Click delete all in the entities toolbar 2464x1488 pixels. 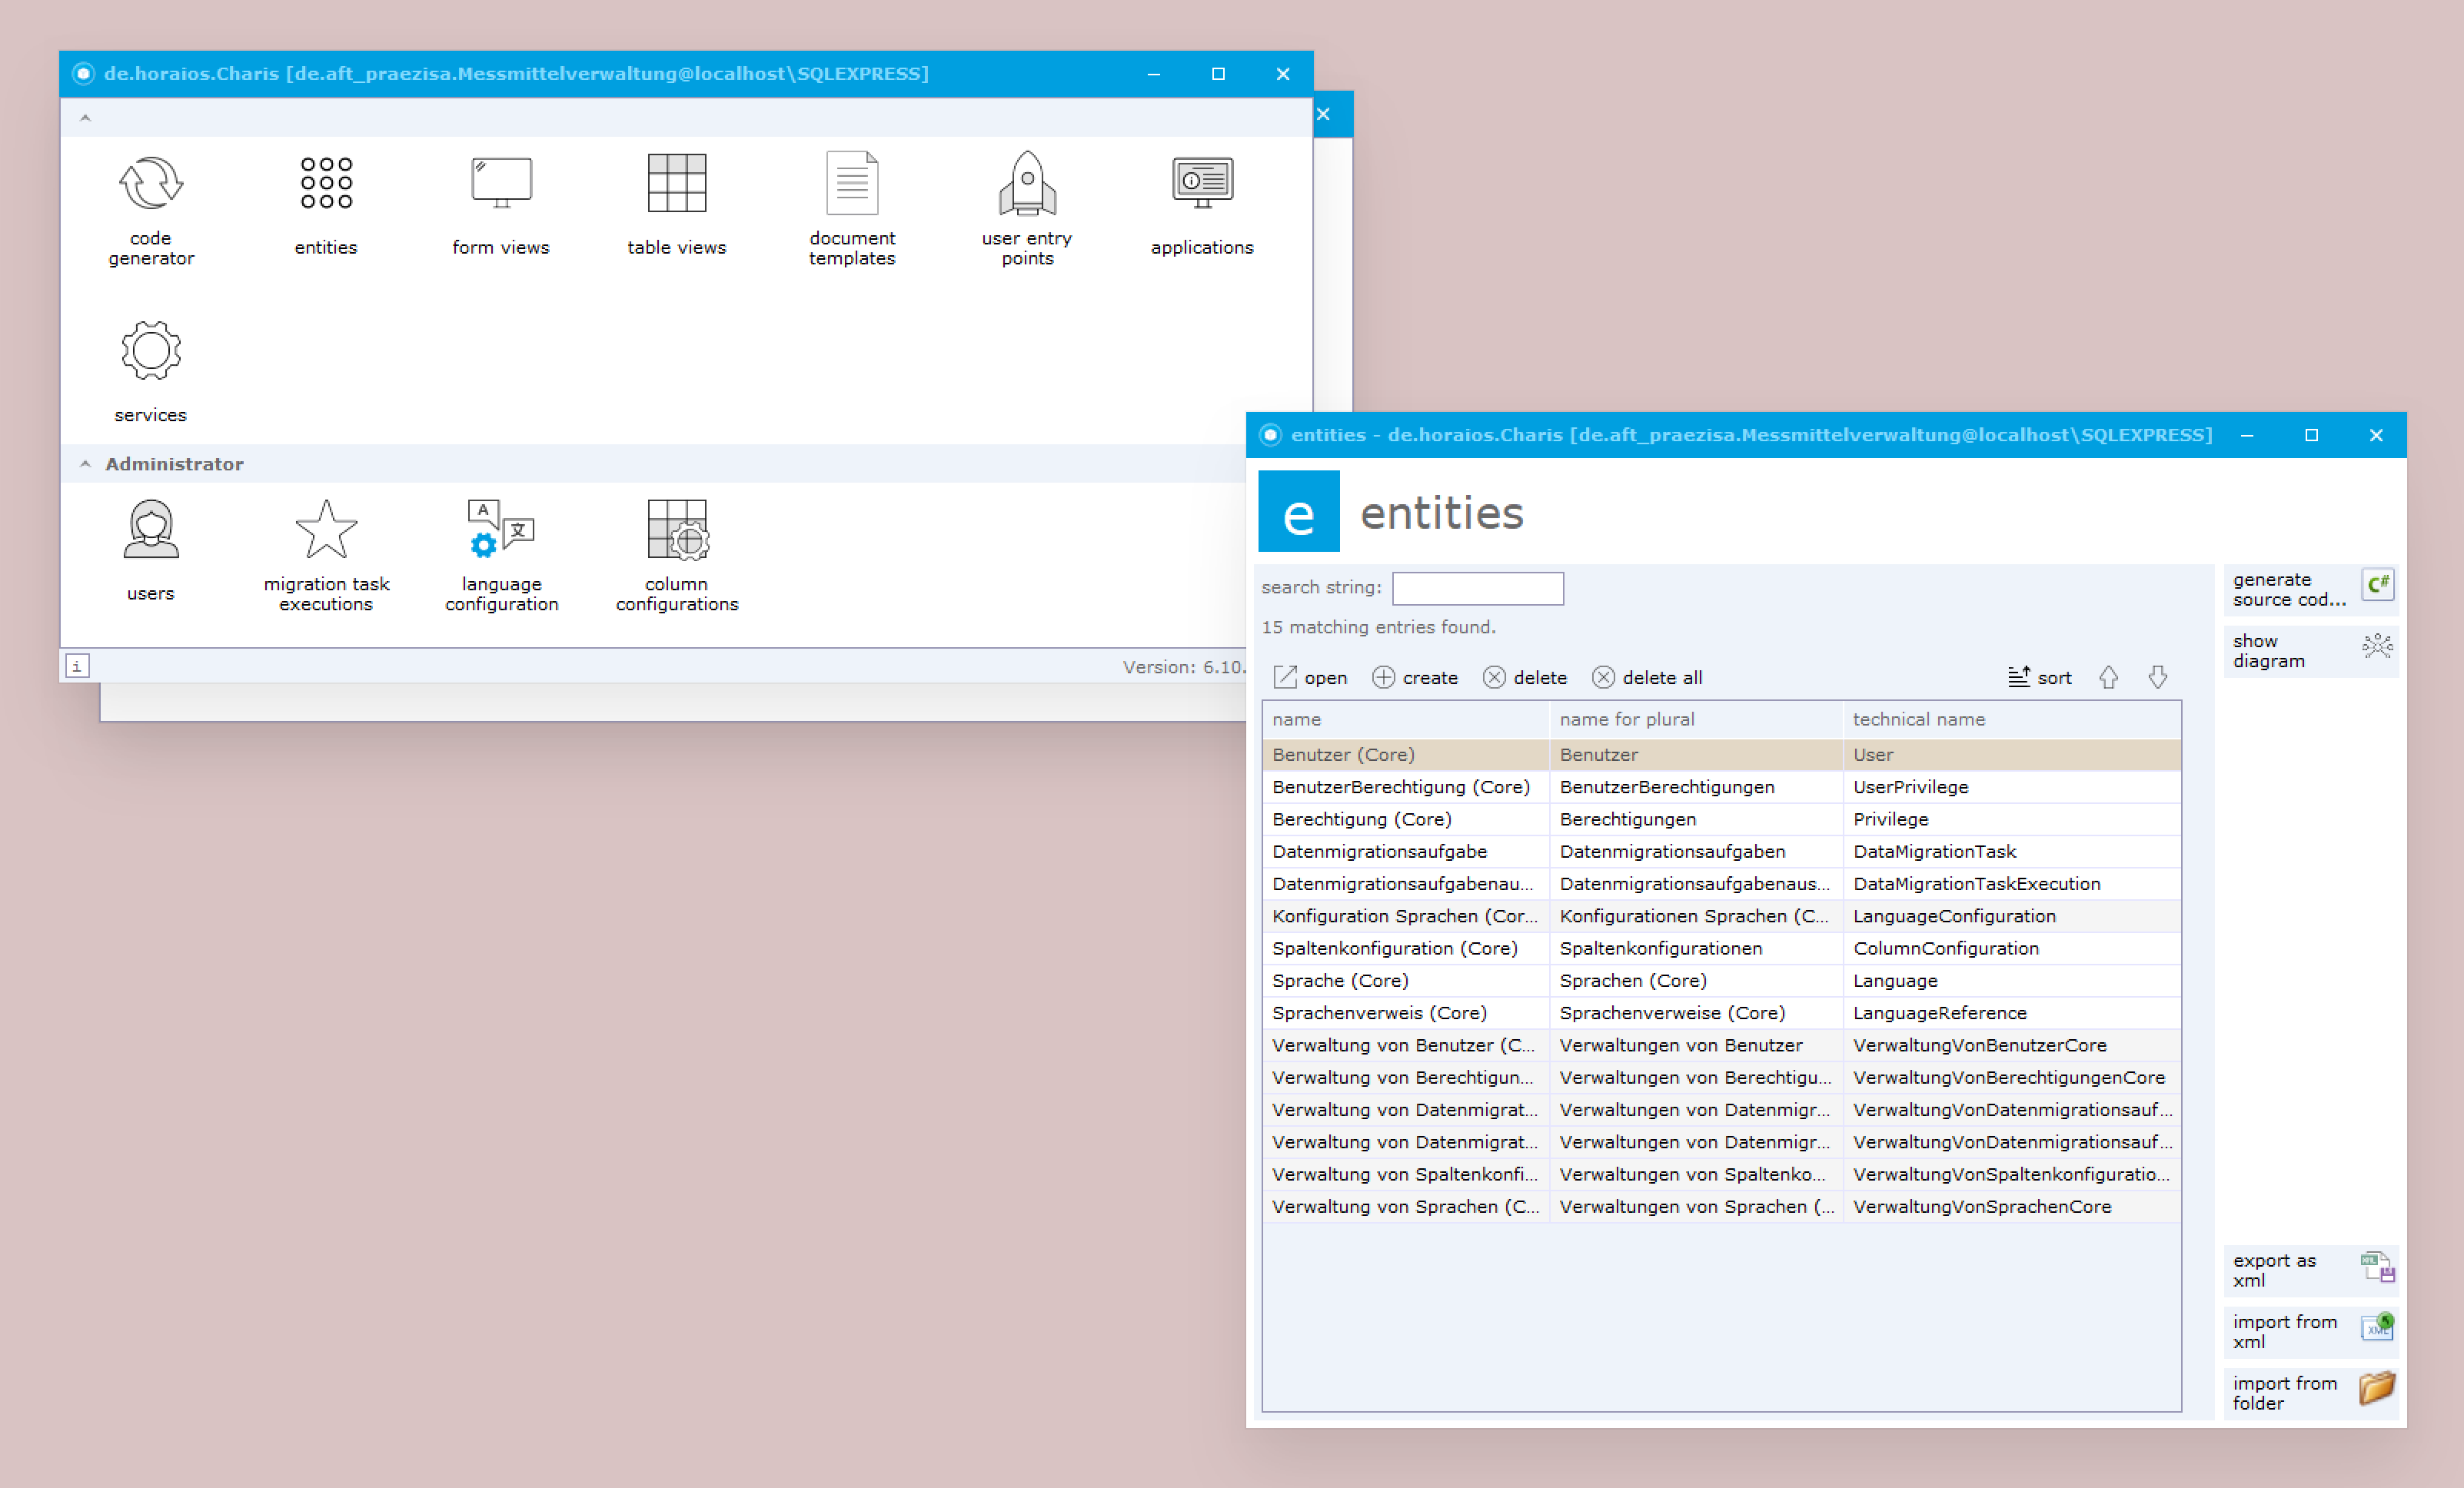[1647, 678]
